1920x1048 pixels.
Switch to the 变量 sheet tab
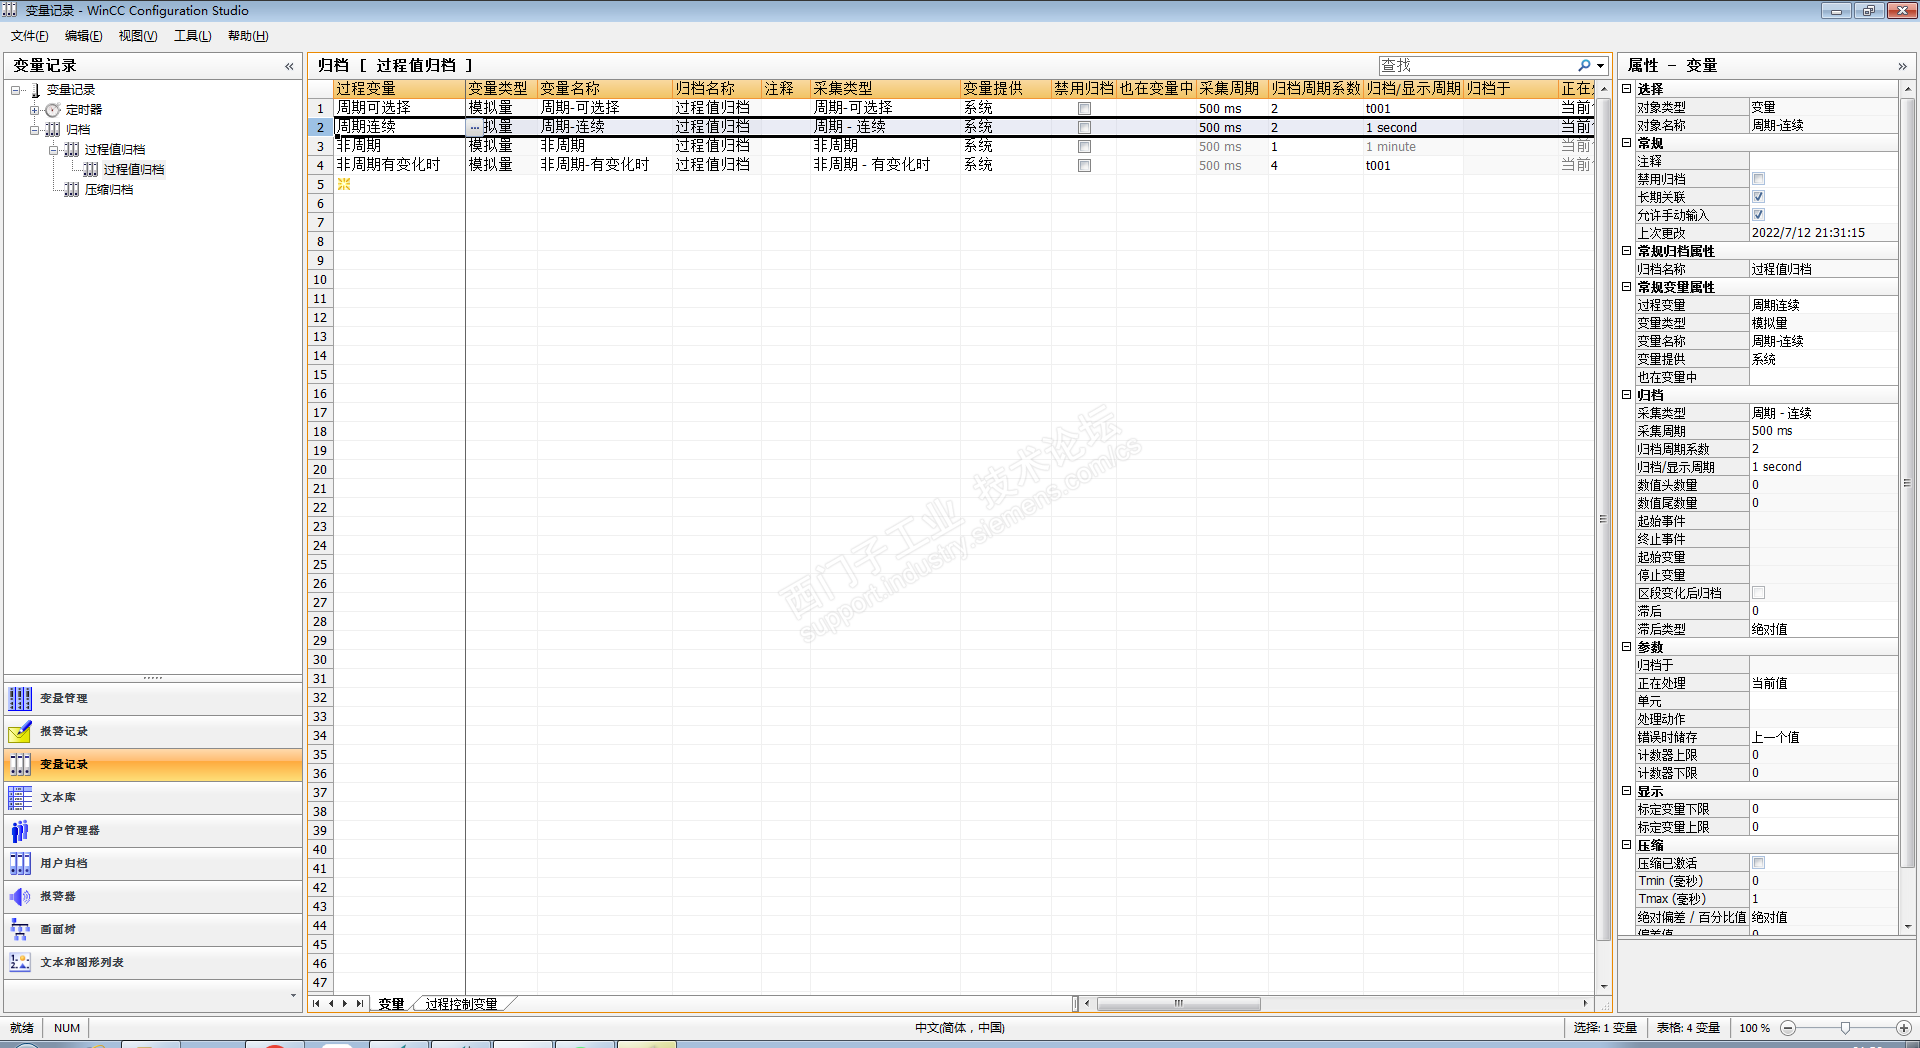click(x=391, y=1004)
